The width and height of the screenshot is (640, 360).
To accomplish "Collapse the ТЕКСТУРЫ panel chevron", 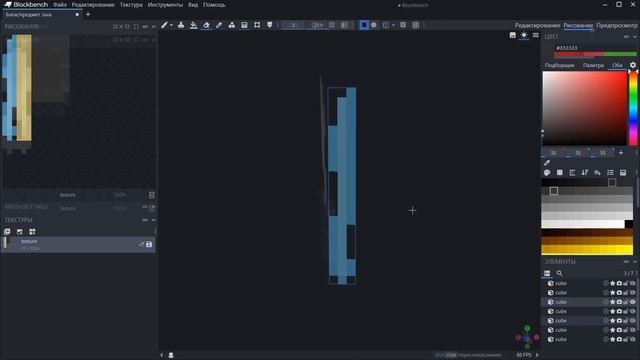I will 153,220.
